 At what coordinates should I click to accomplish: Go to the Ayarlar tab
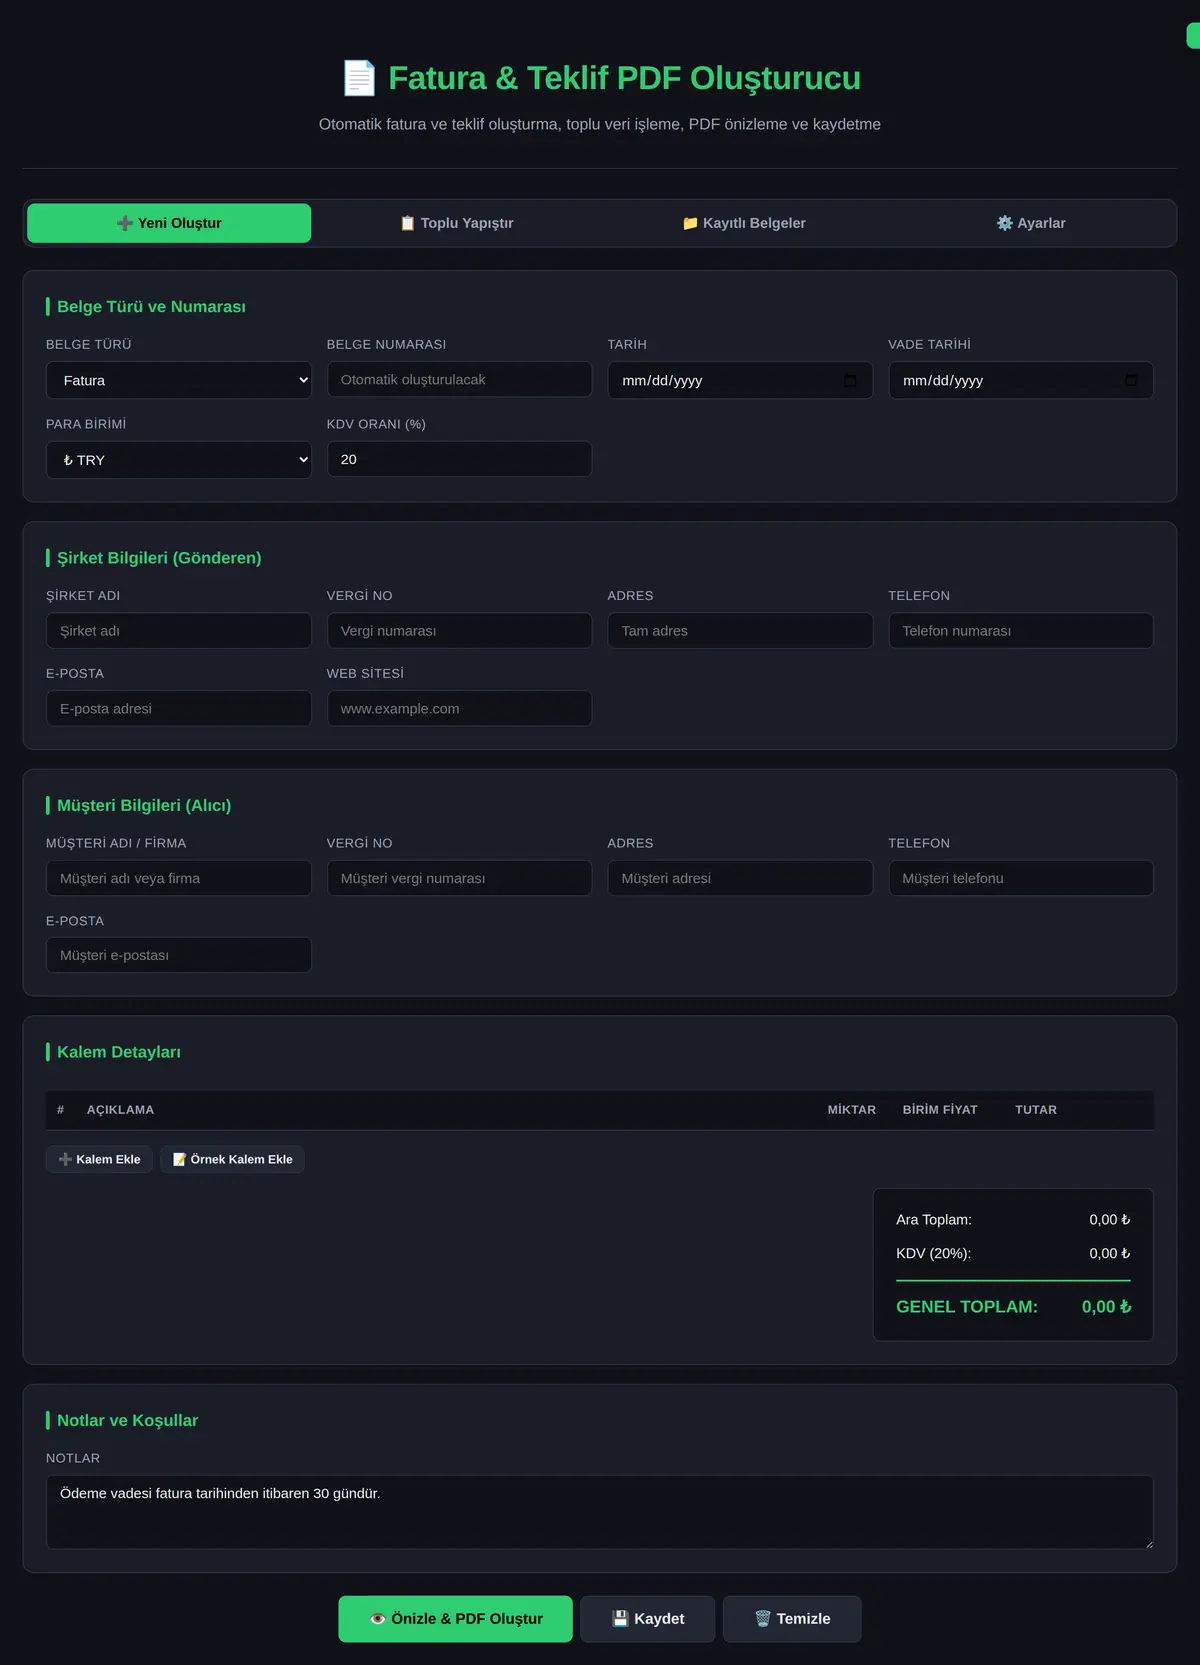(1031, 223)
